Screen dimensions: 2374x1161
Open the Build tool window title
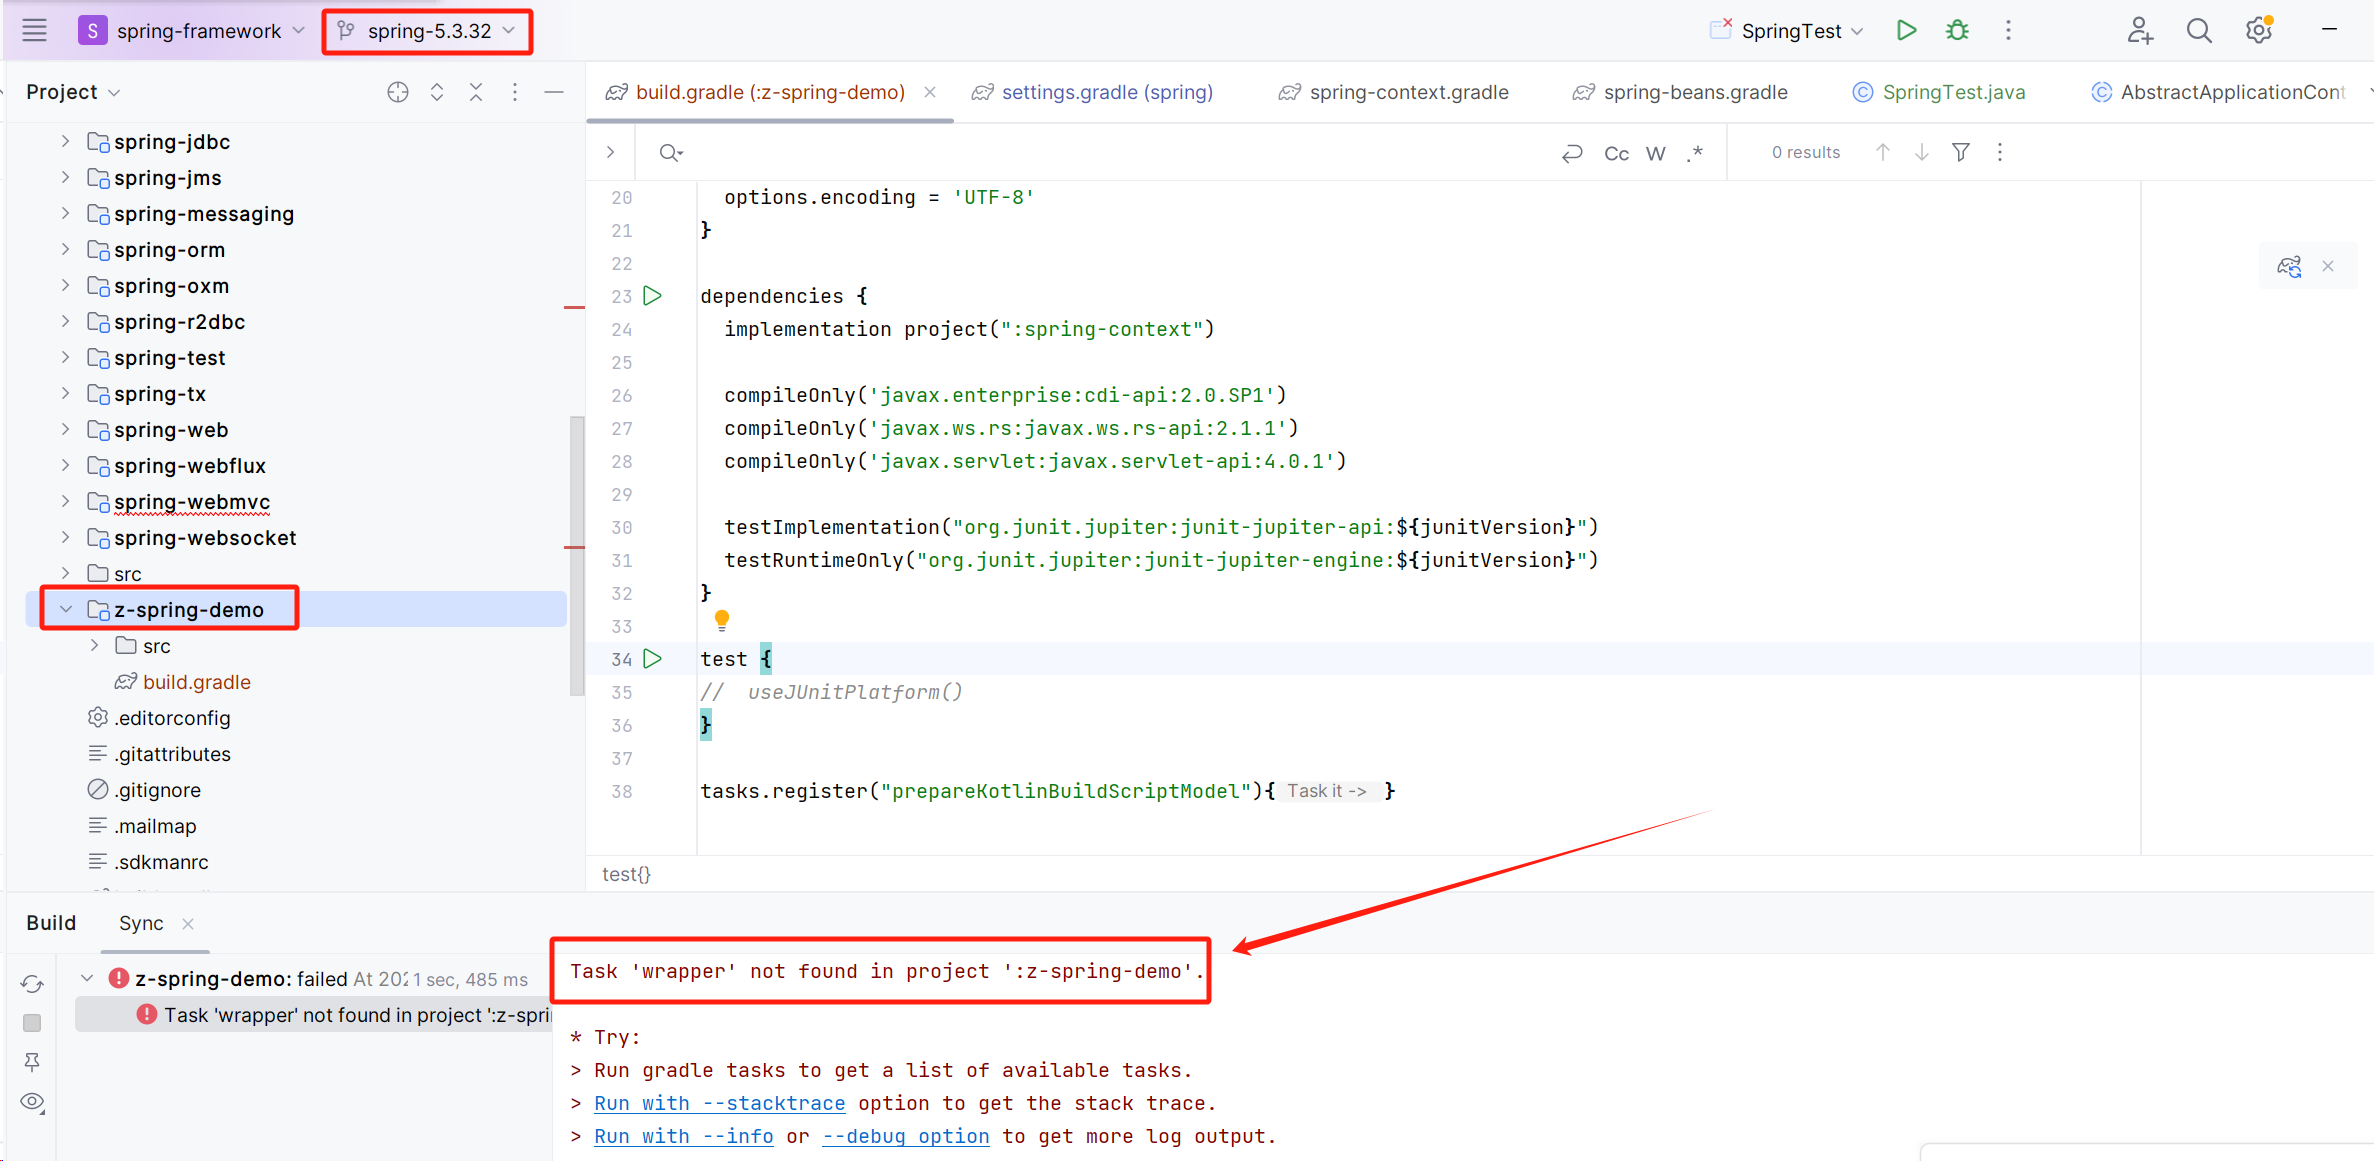51,923
